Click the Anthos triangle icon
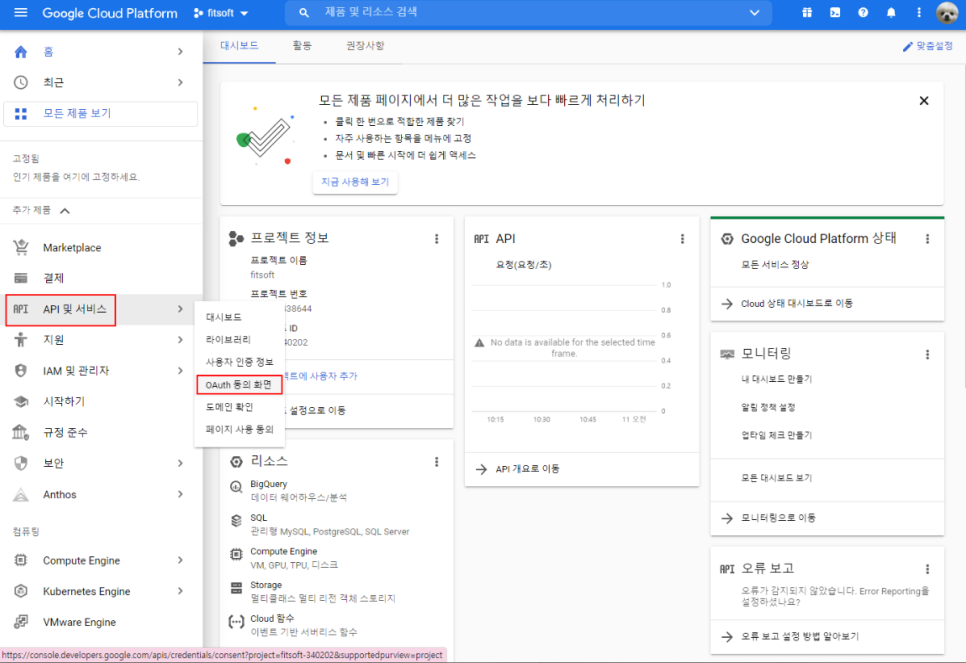Viewport: 966px width, 663px height. click(x=21, y=494)
